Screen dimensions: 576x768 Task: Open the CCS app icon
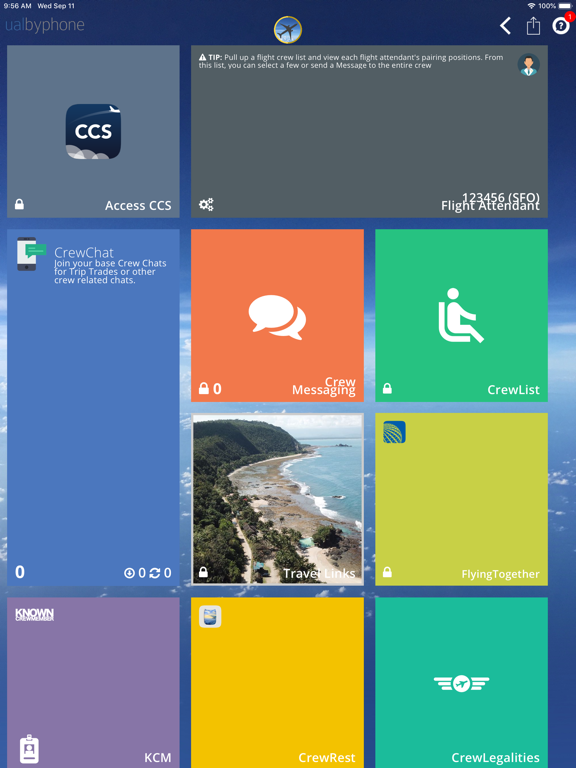click(x=93, y=131)
